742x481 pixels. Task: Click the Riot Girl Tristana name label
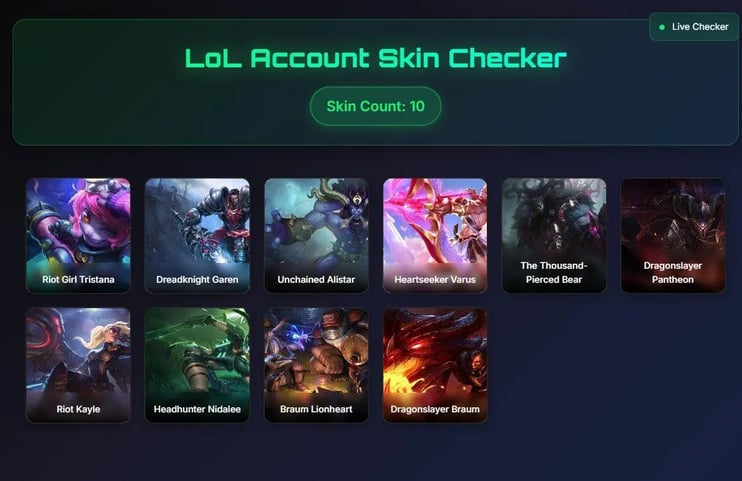[78, 279]
